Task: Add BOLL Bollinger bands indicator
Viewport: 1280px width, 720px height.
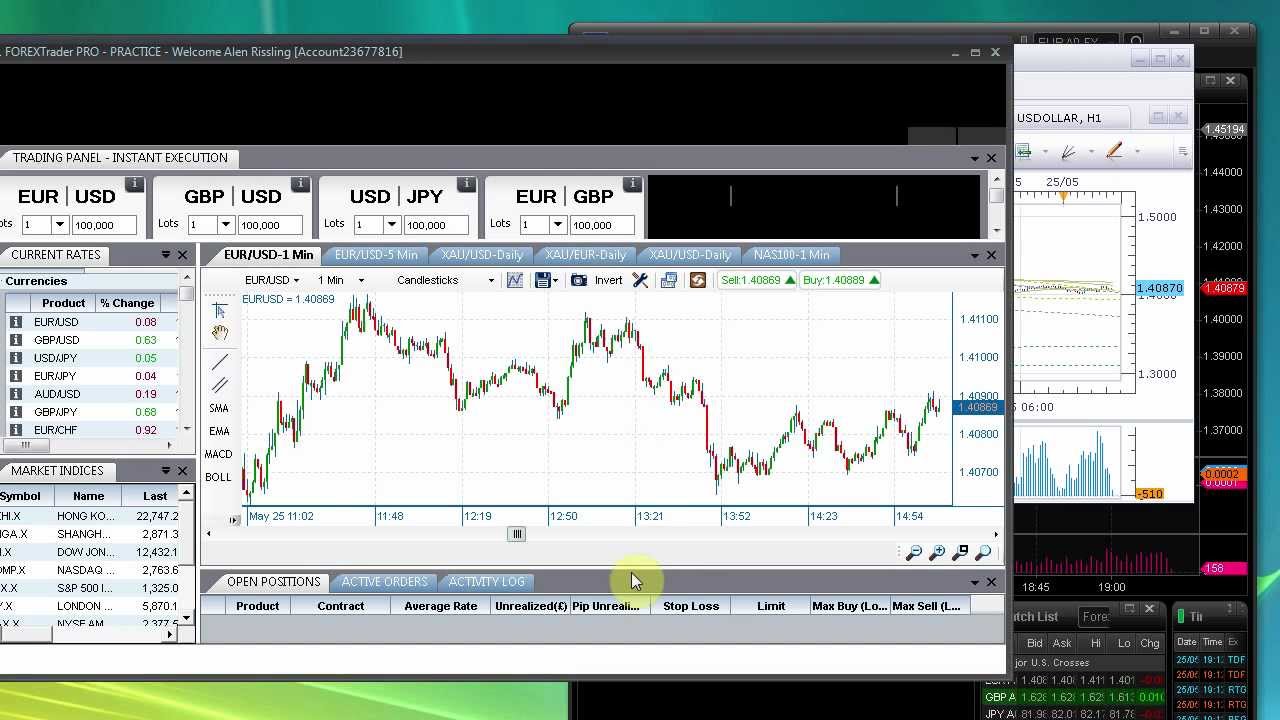Action: [218, 477]
